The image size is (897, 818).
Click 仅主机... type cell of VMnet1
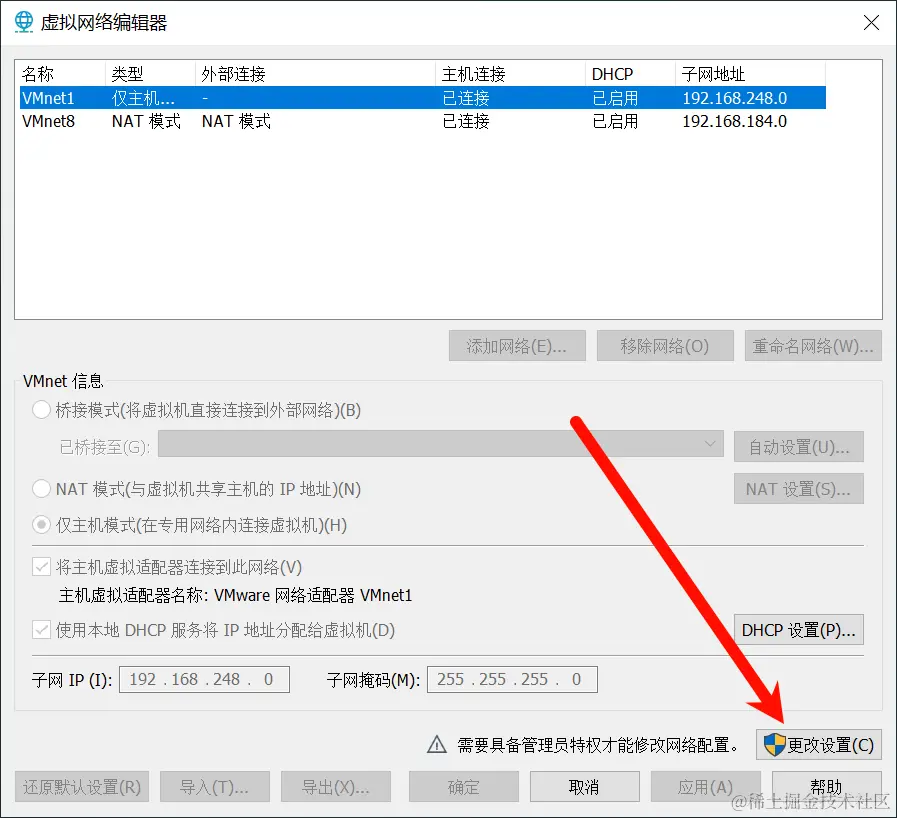(x=143, y=98)
